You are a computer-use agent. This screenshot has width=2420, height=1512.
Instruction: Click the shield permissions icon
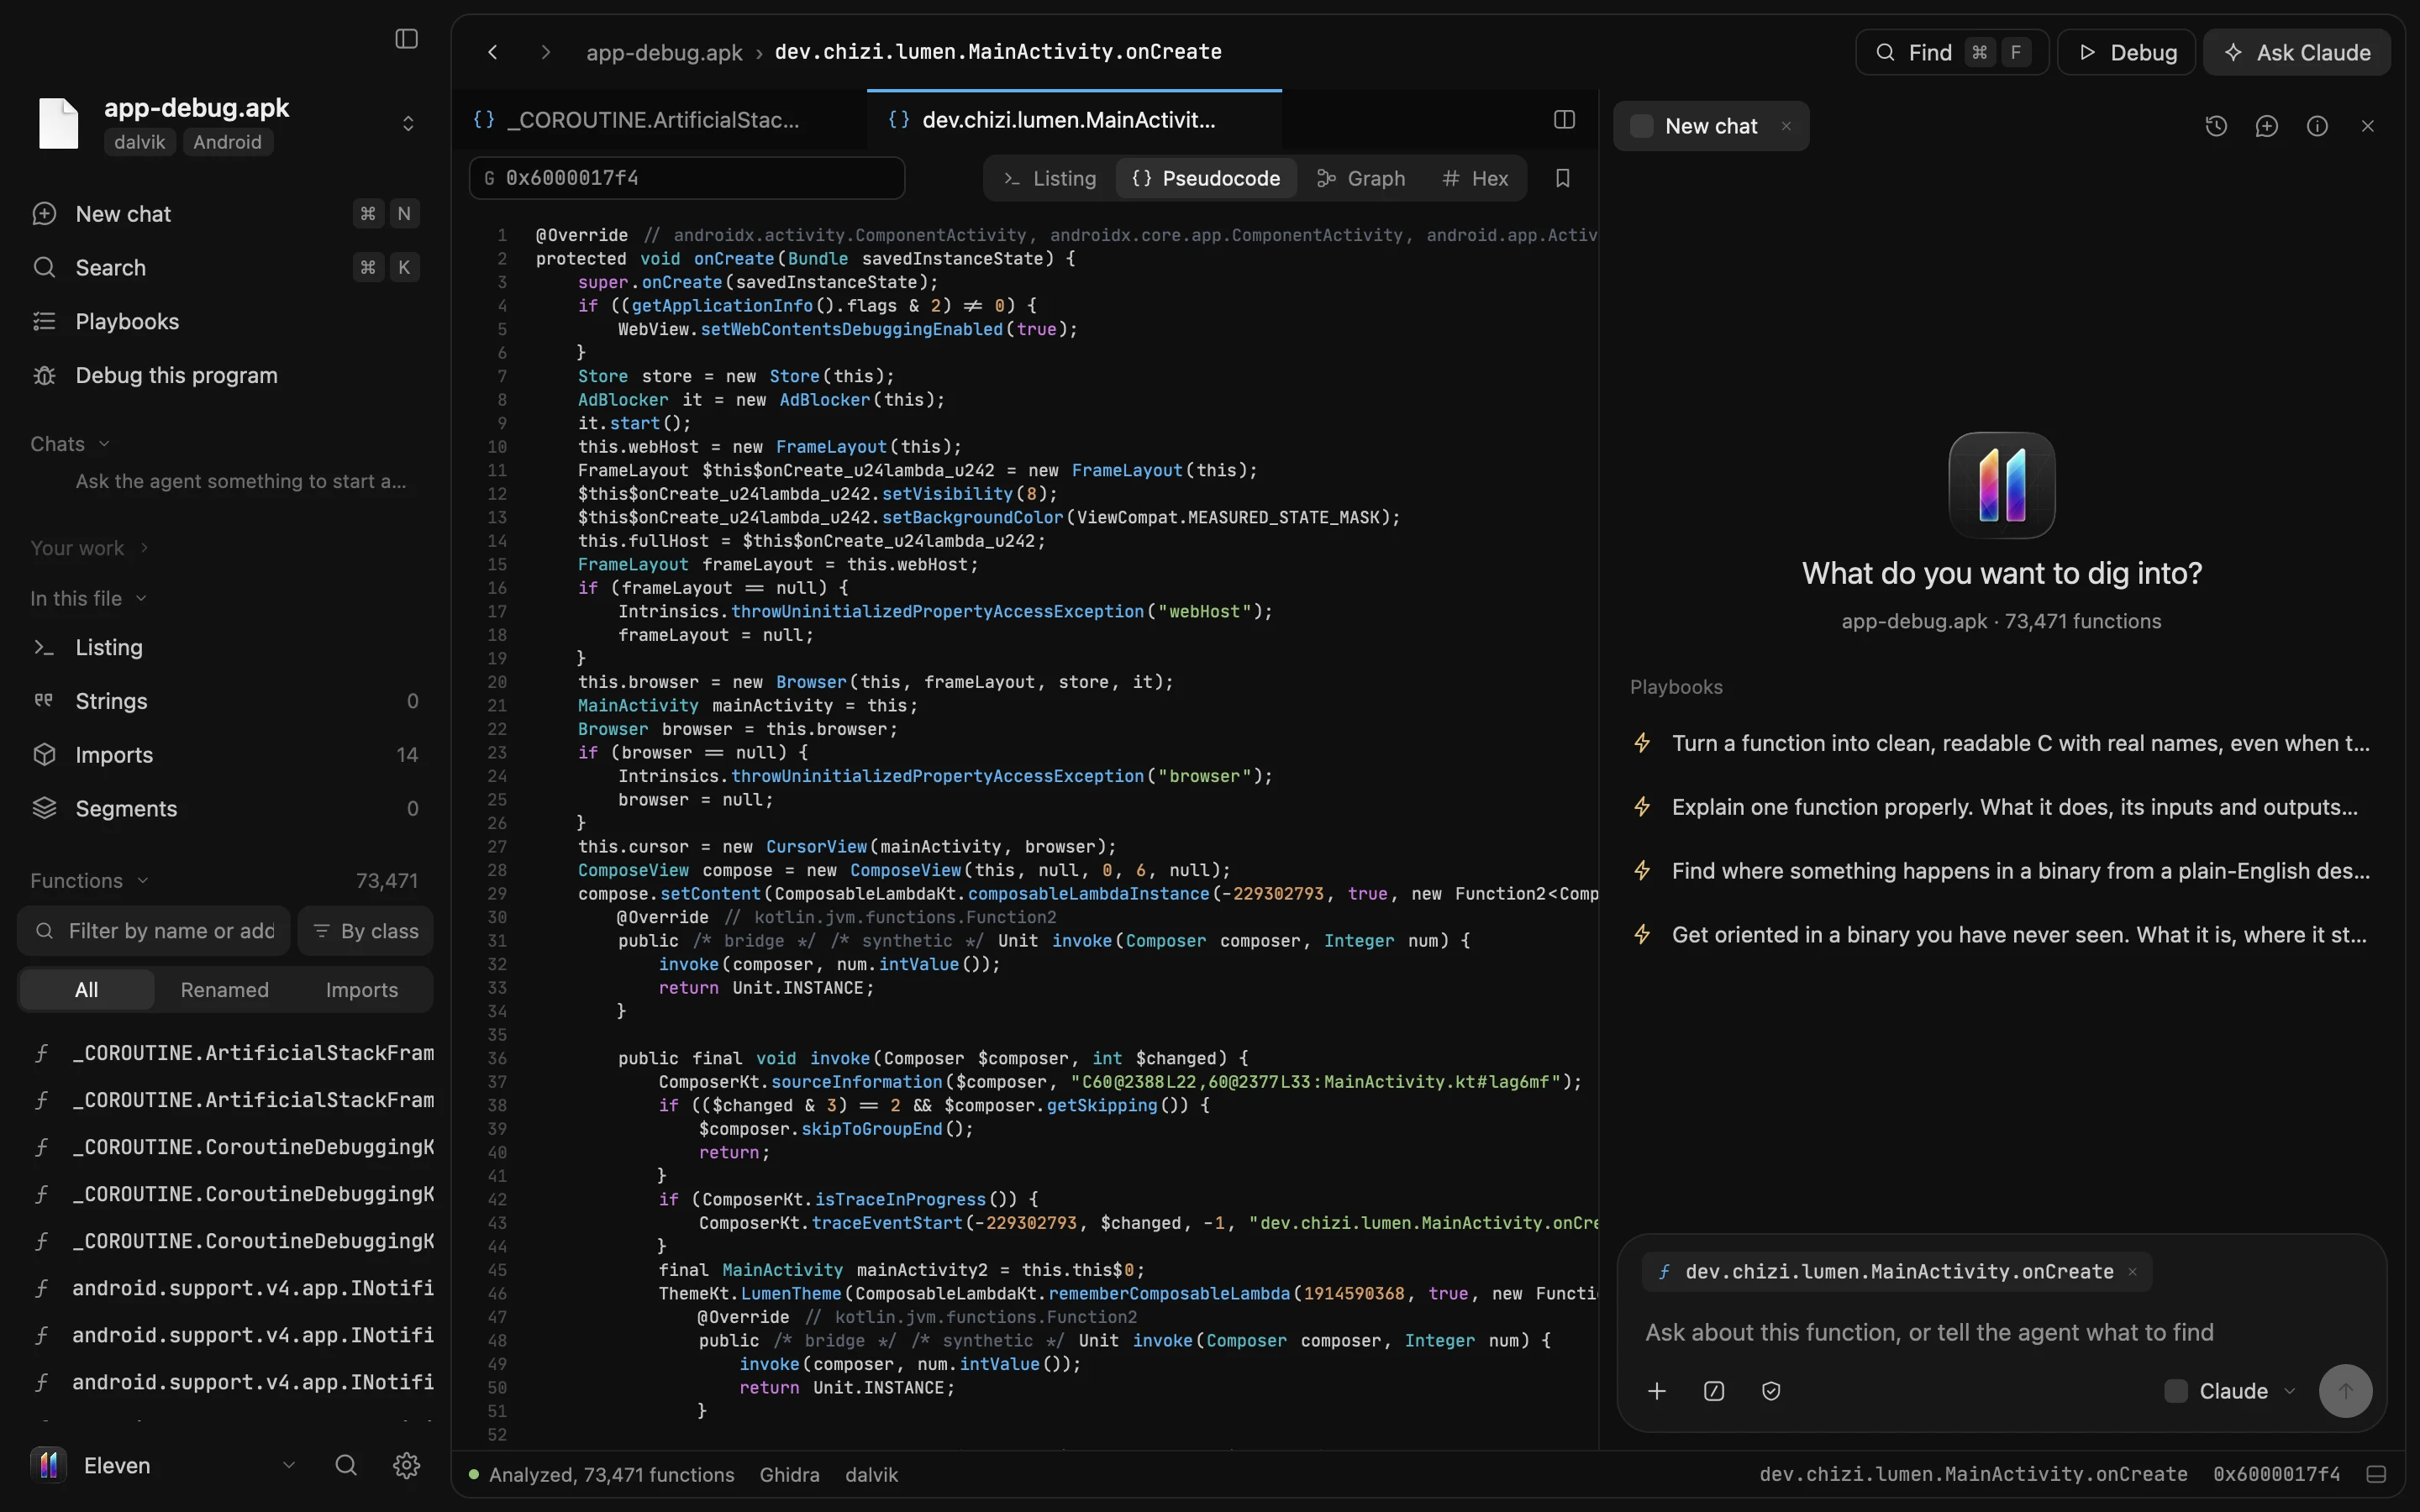click(1771, 1391)
